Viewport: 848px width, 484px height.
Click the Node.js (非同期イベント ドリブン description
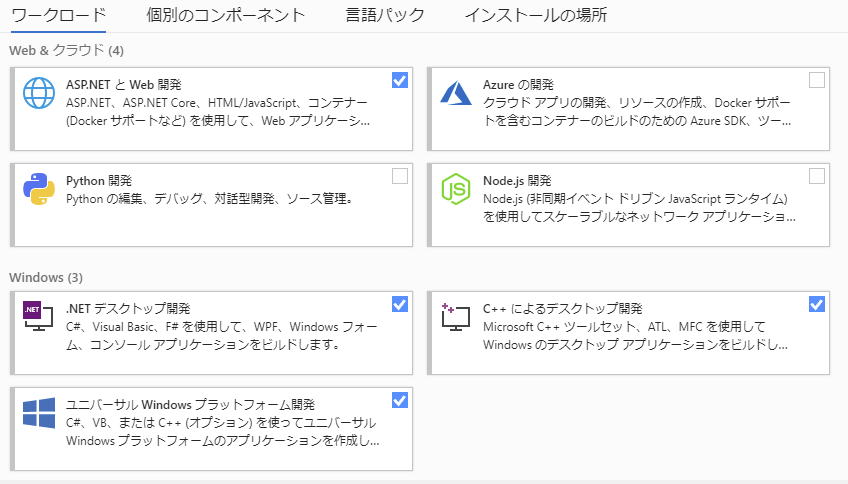639,208
